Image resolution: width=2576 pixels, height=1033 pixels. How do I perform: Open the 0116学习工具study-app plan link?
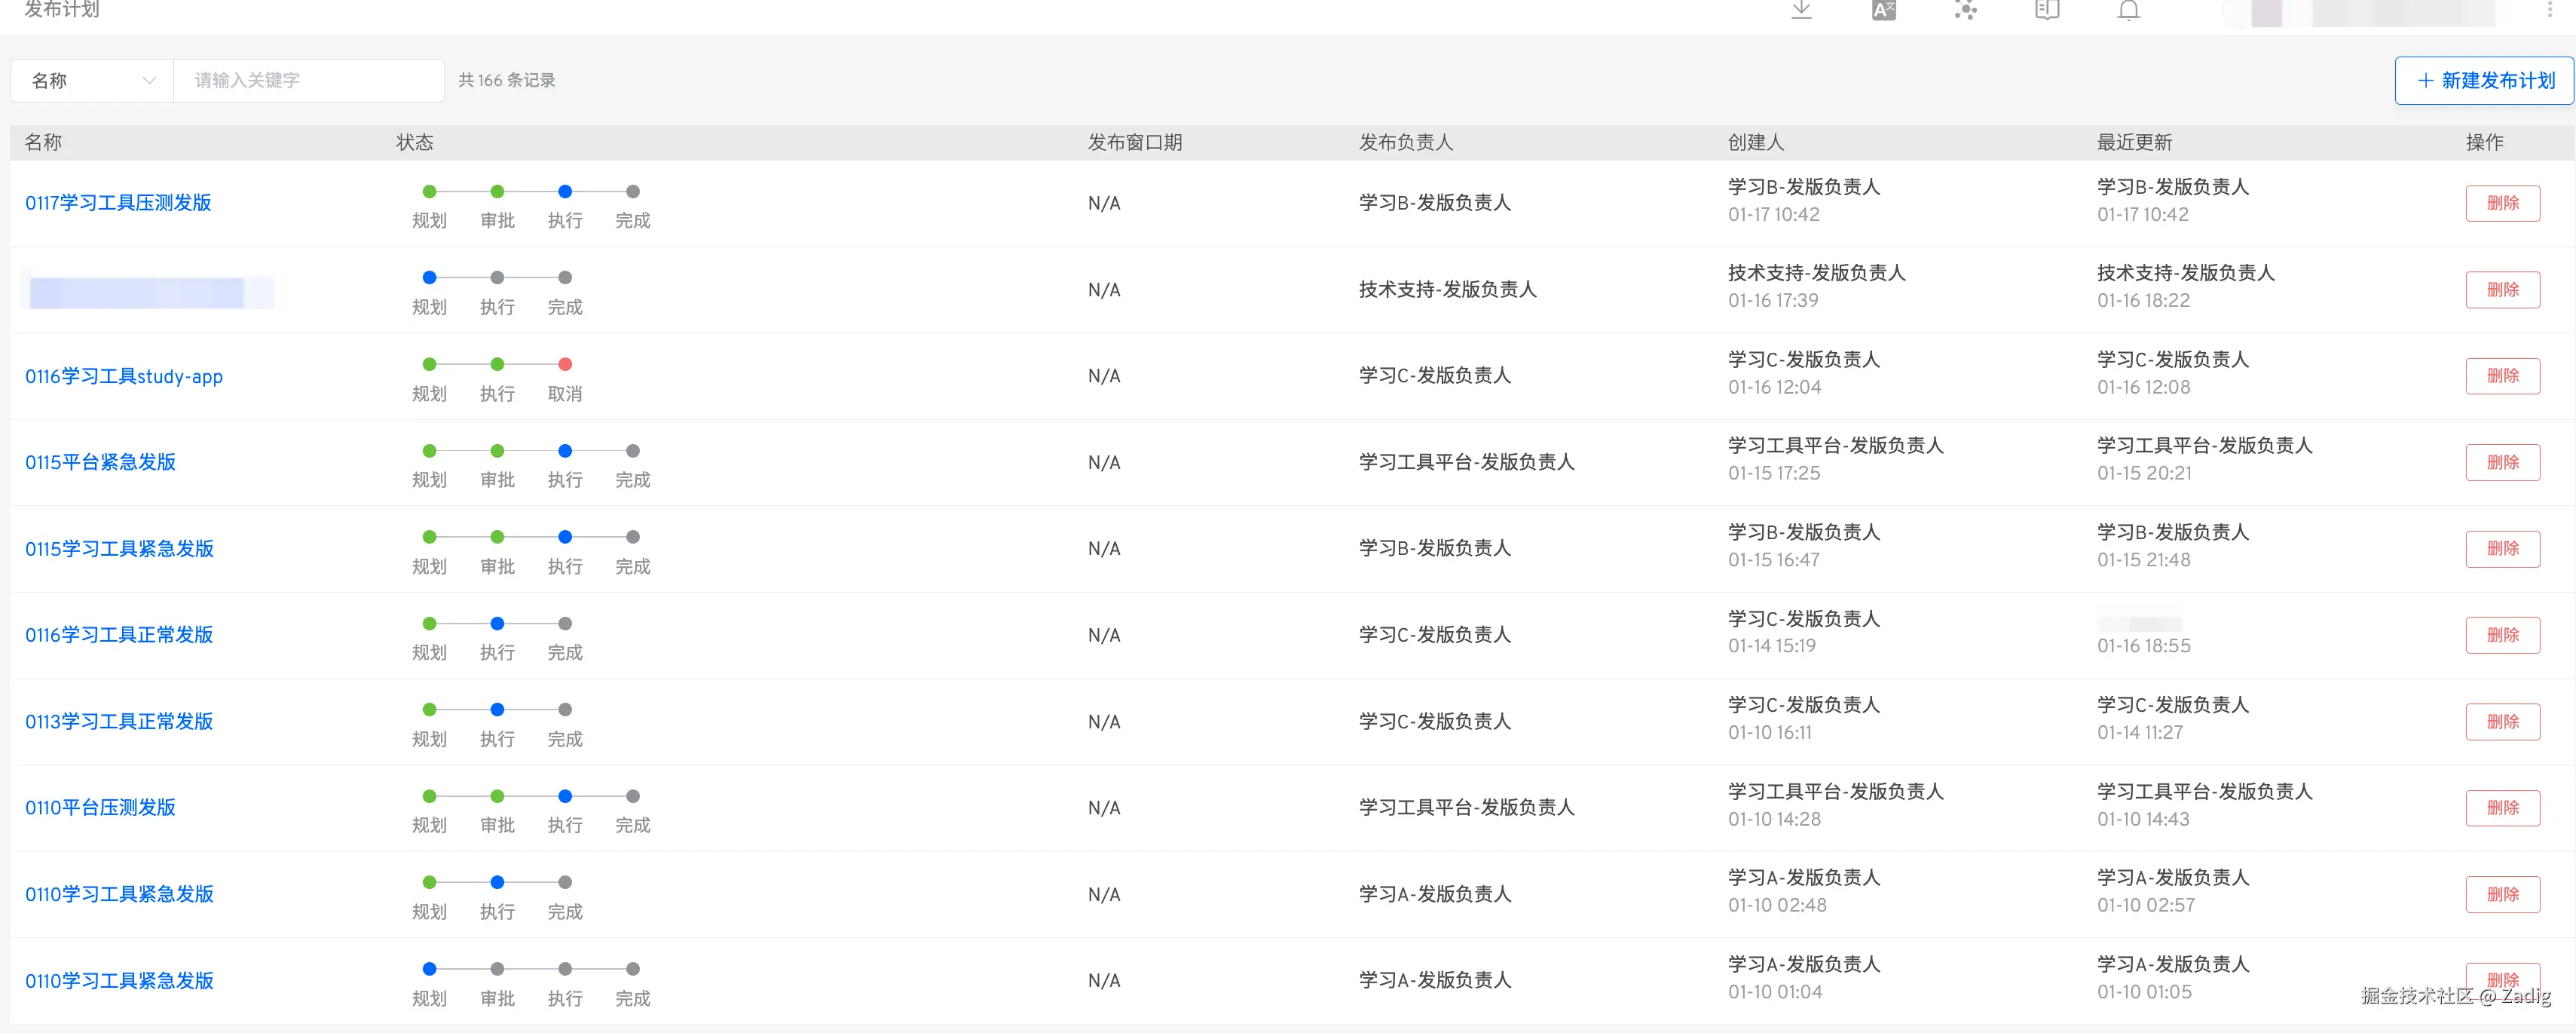(x=124, y=376)
